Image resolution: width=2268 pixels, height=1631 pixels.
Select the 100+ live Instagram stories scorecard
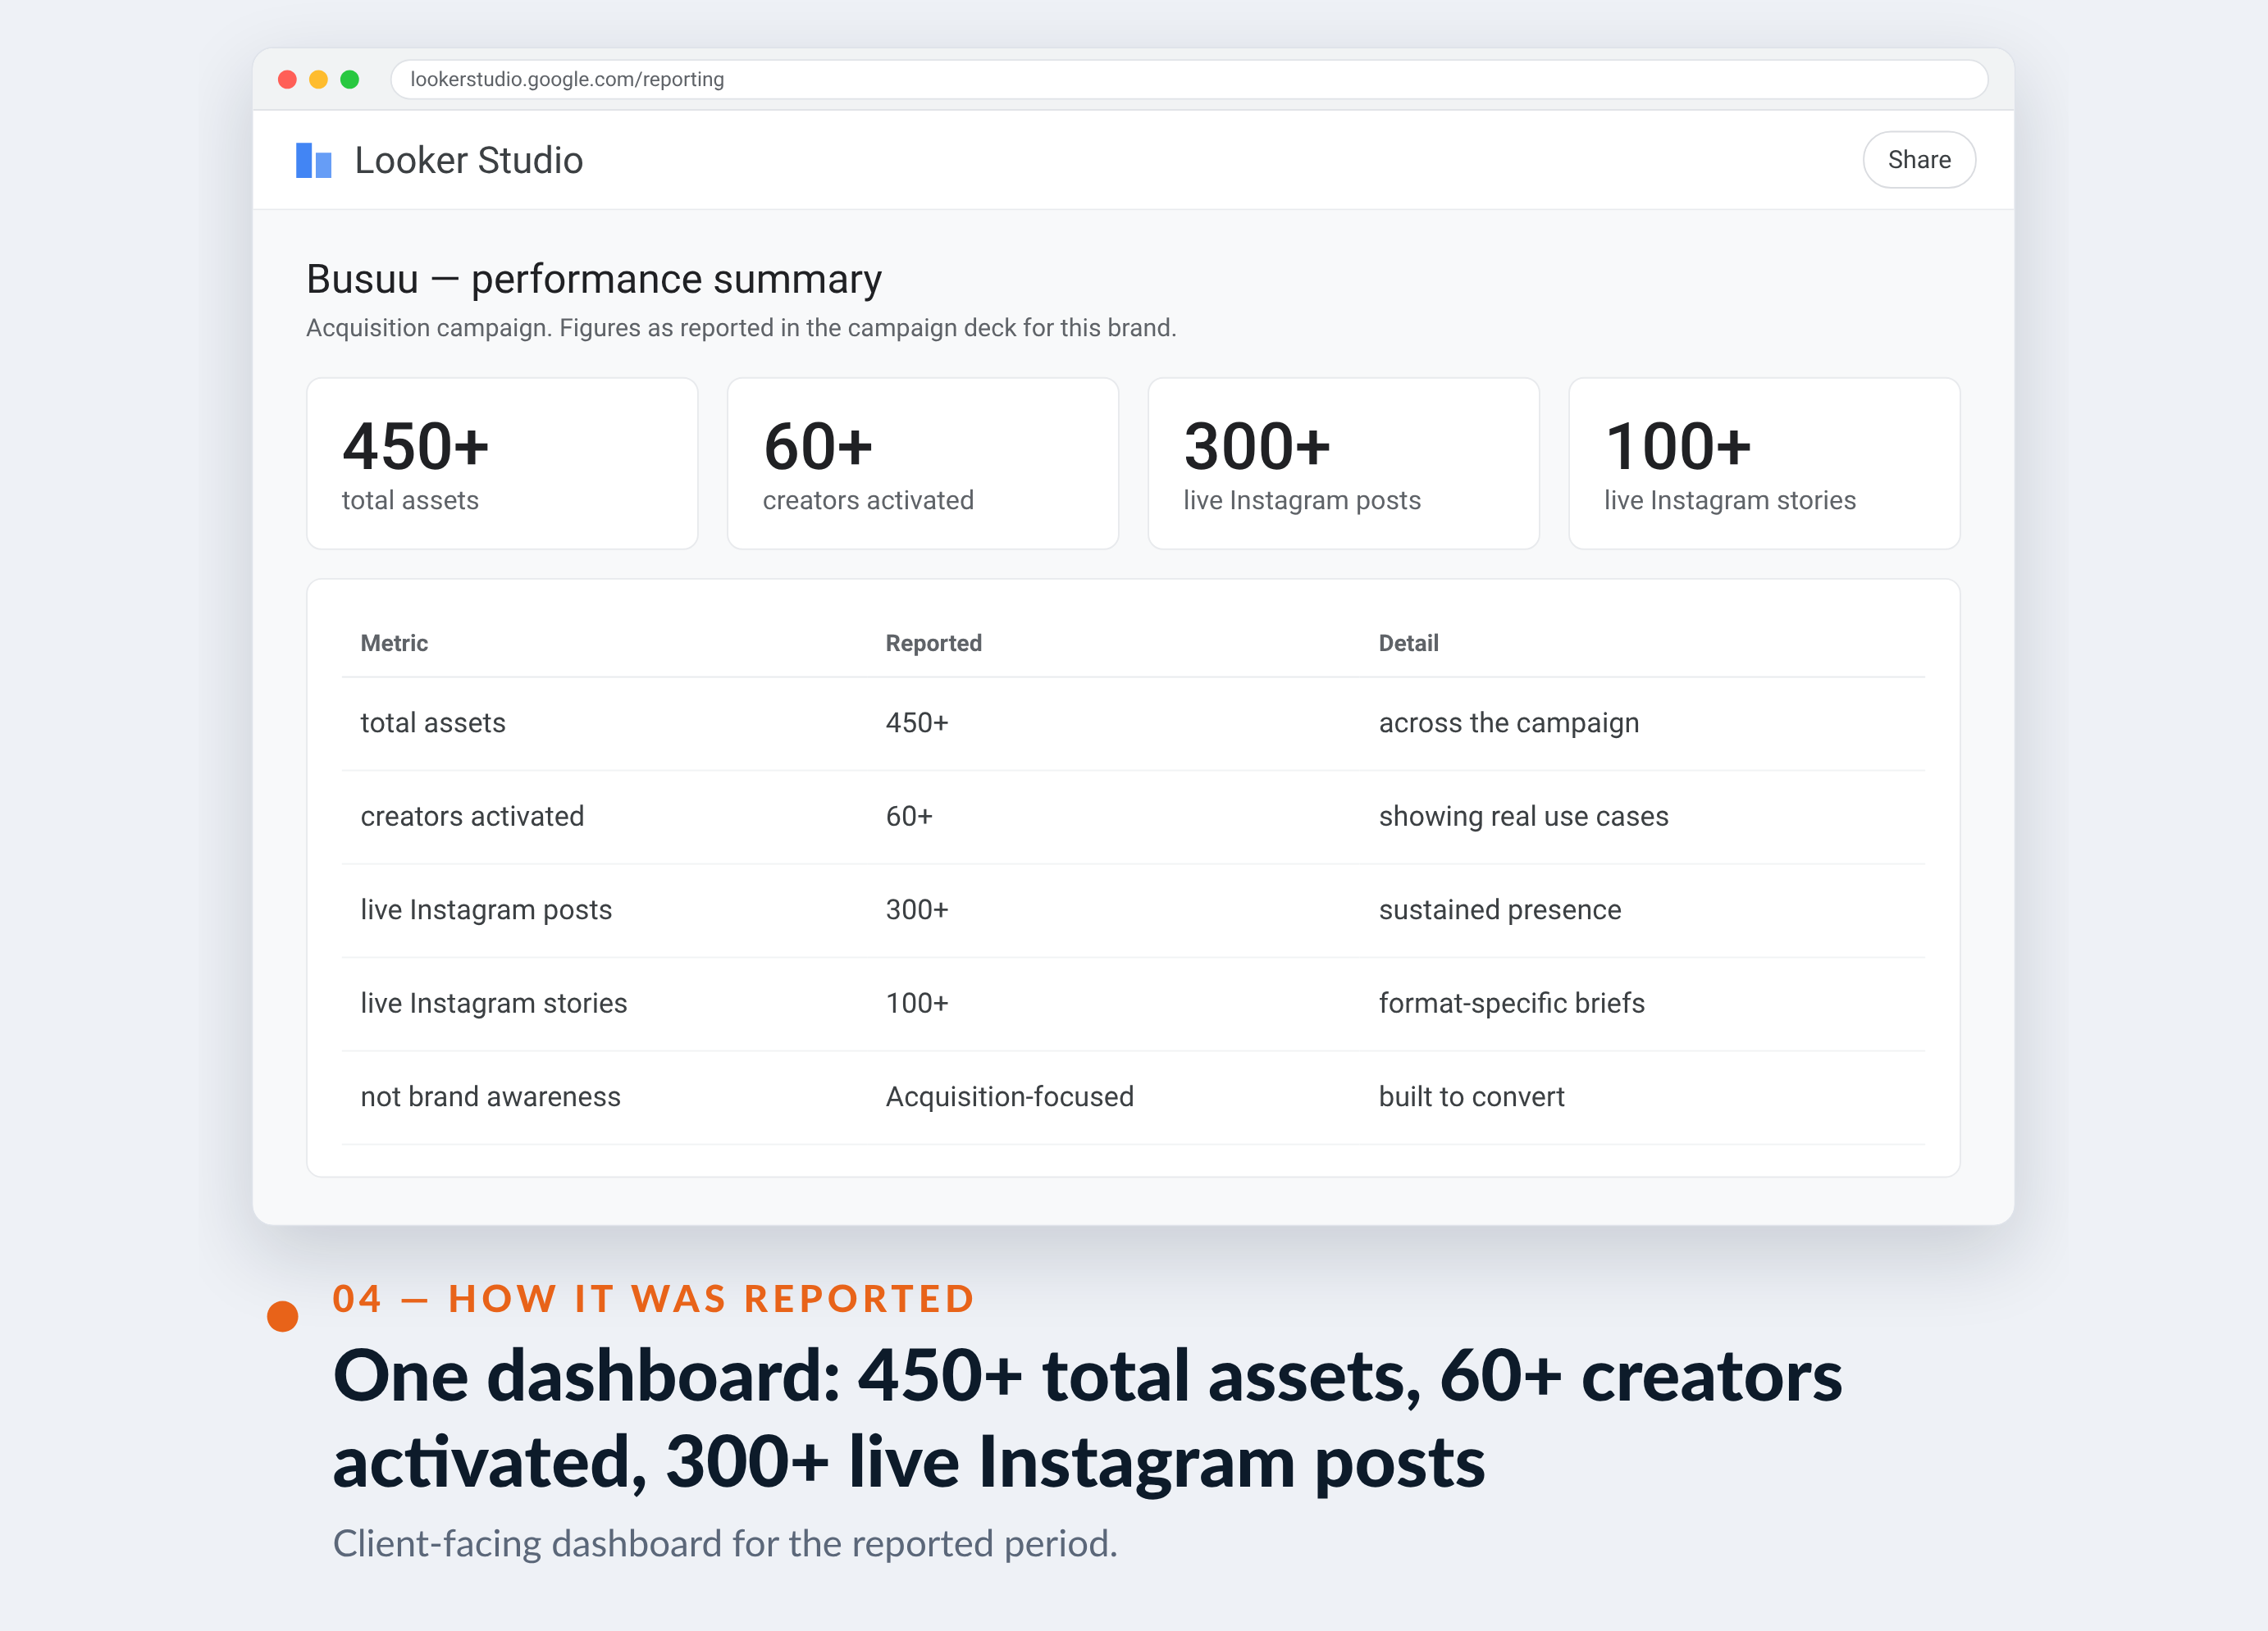coord(1764,463)
